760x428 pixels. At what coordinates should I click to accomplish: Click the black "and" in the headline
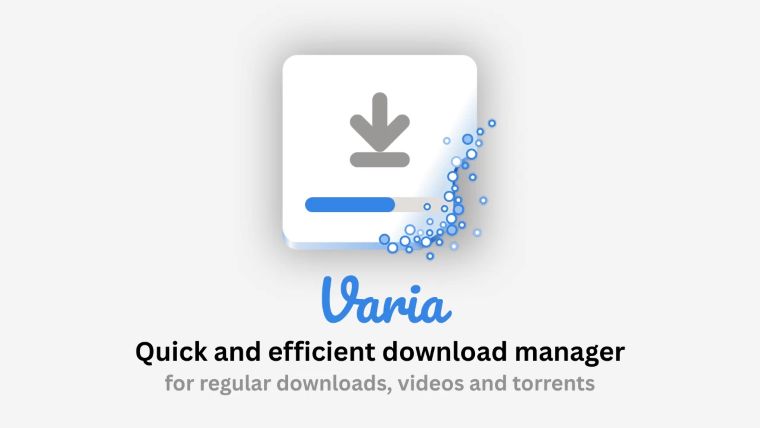click(x=238, y=351)
